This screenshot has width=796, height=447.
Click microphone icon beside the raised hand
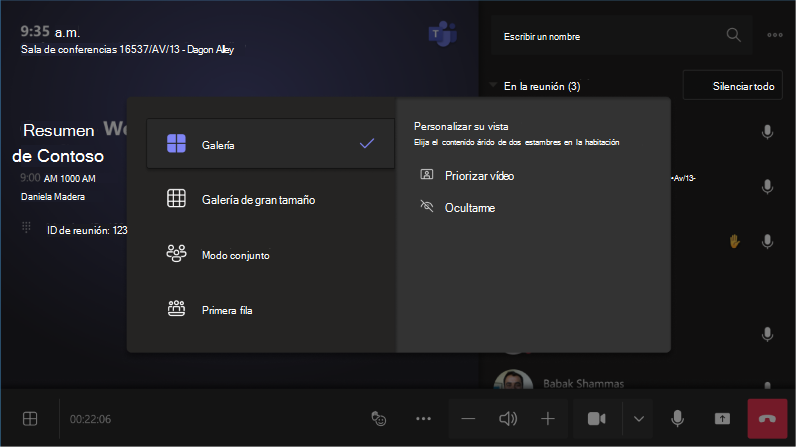(768, 242)
